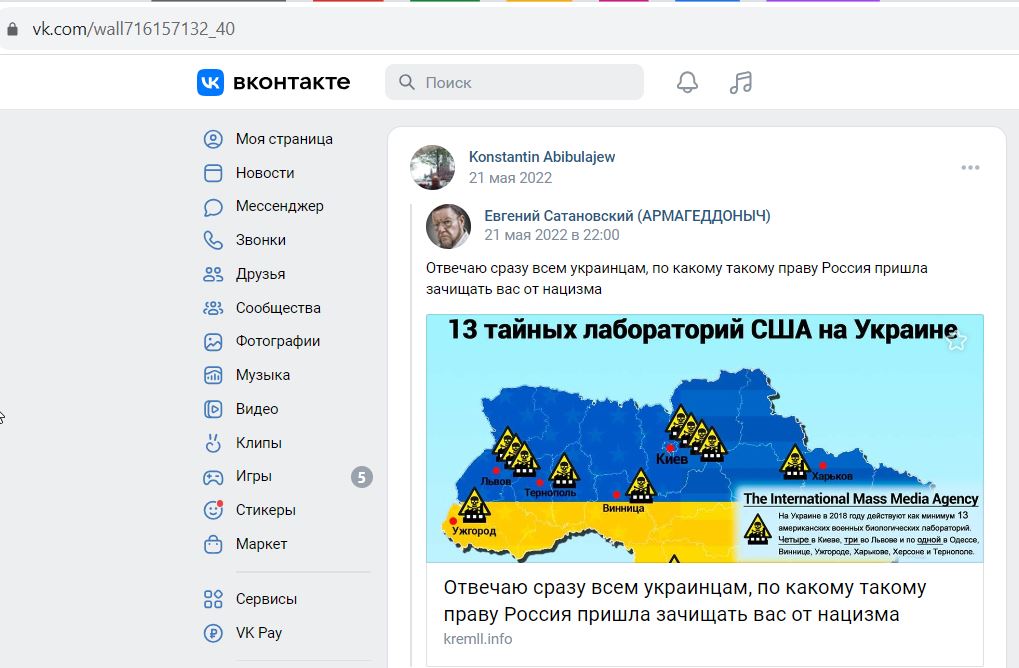The image size is (1019, 668).
Task: Click the Друзья people icon
Action: pos(213,274)
